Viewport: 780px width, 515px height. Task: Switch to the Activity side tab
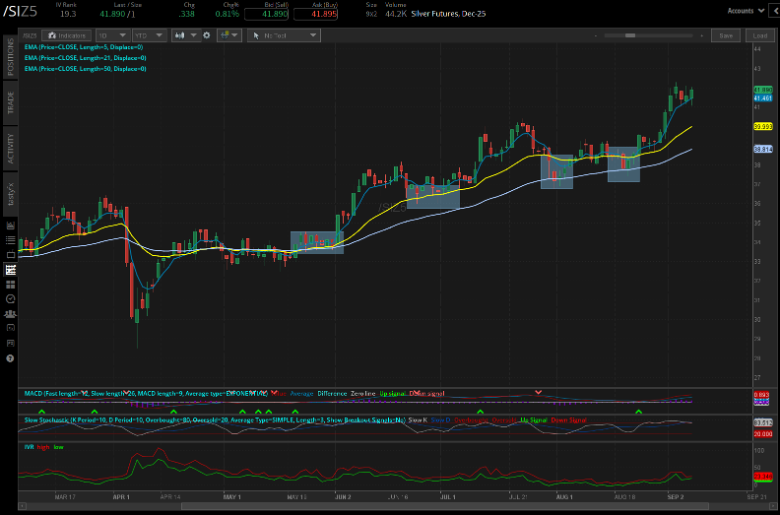[x=10, y=146]
